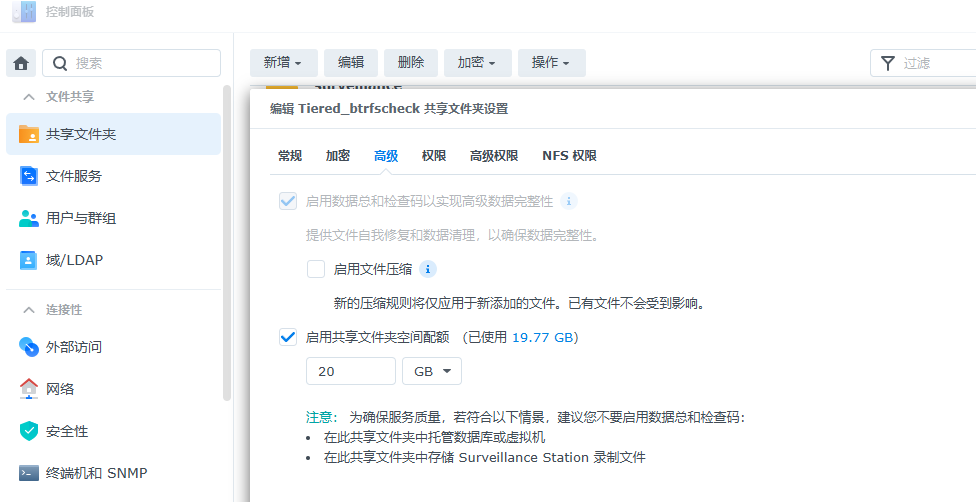The image size is (976, 502).
Task: Click the Delete (删除) button
Action: coord(410,62)
